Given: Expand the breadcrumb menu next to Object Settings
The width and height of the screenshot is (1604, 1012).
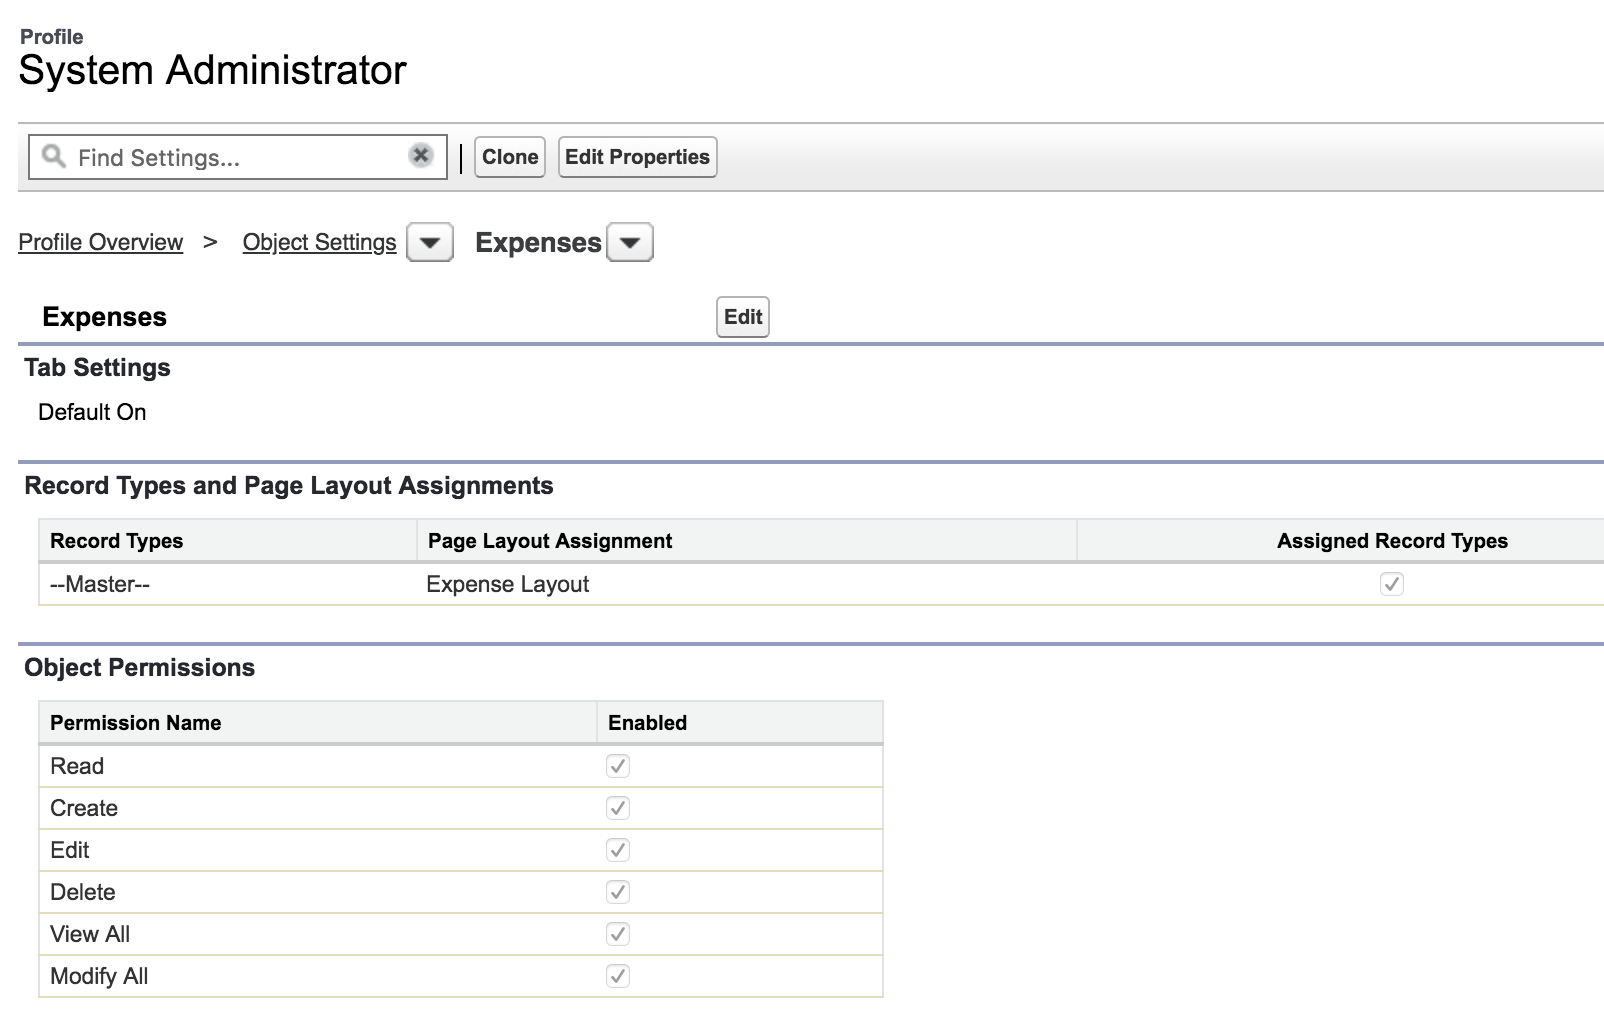Looking at the screenshot, I should coord(430,242).
